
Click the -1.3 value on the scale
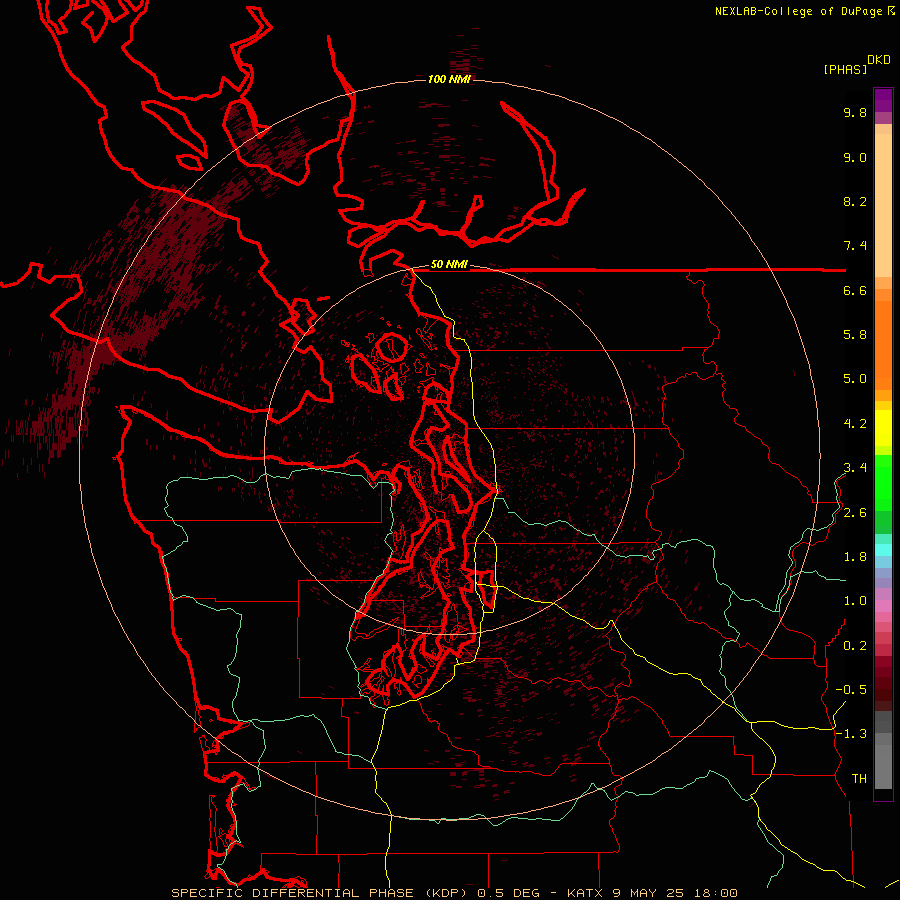[x=851, y=734]
